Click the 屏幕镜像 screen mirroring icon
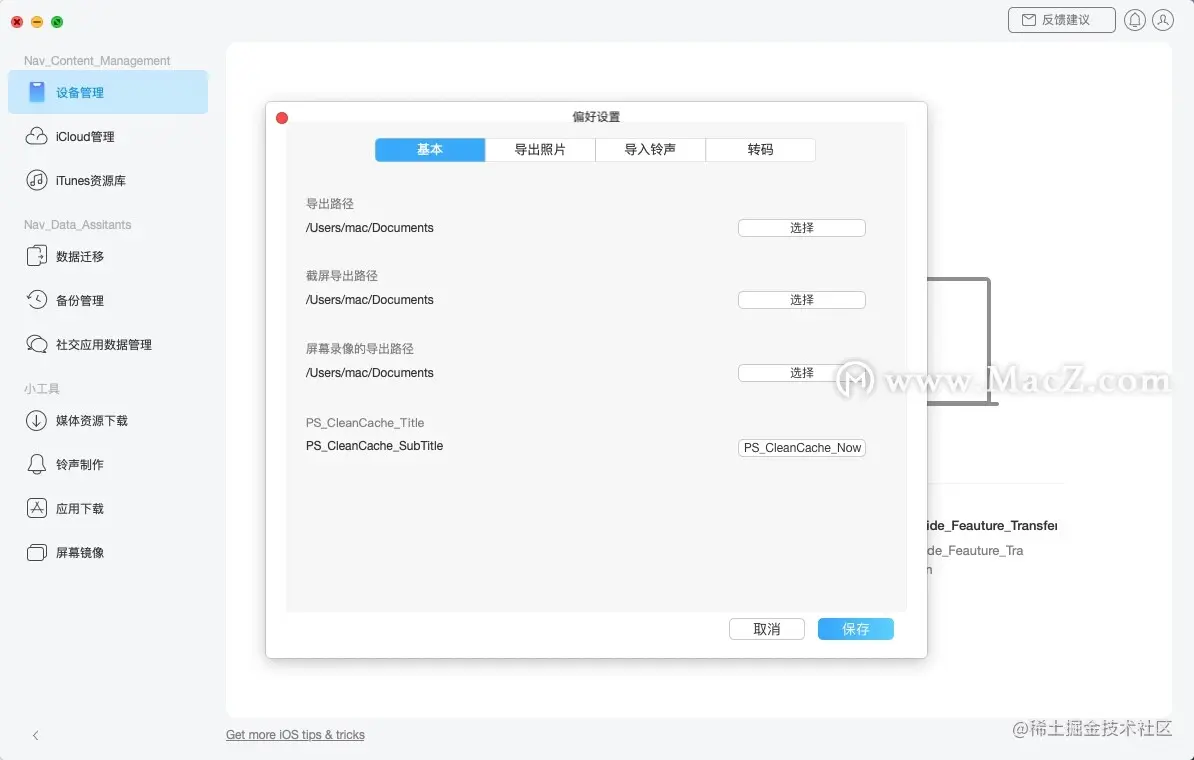This screenshot has height=760, width=1194. [37, 552]
